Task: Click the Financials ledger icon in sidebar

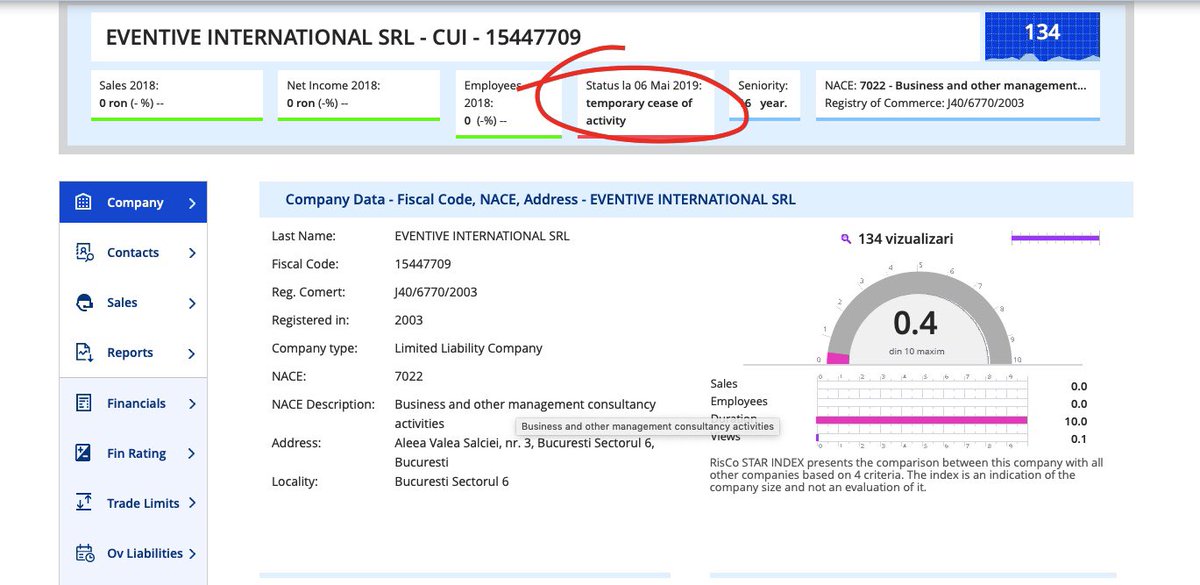Action: click(x=84, y=403)
